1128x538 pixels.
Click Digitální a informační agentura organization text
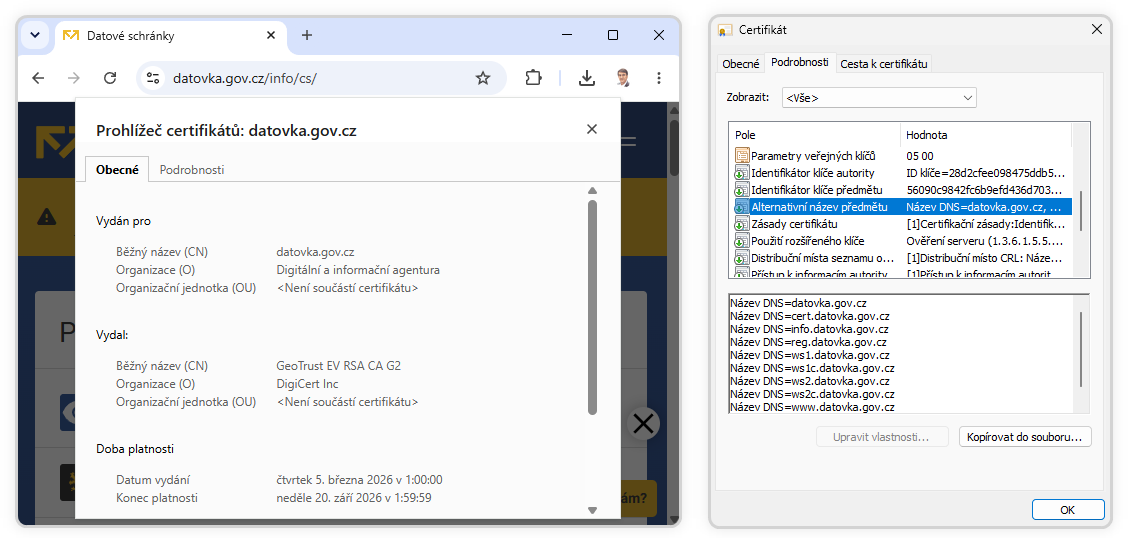point(358,270)
